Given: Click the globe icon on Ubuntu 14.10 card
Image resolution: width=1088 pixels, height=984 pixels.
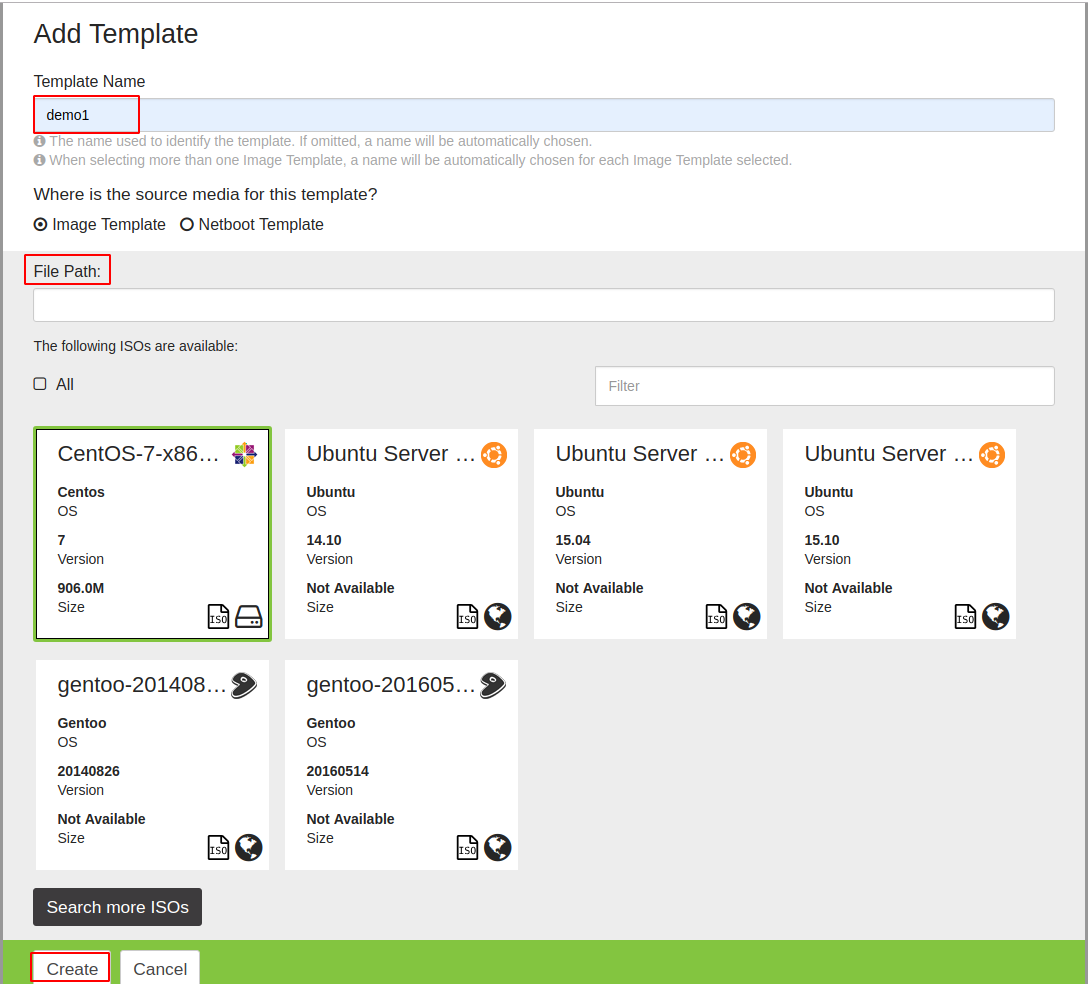Looking at the screenshot, I should 498,616.
